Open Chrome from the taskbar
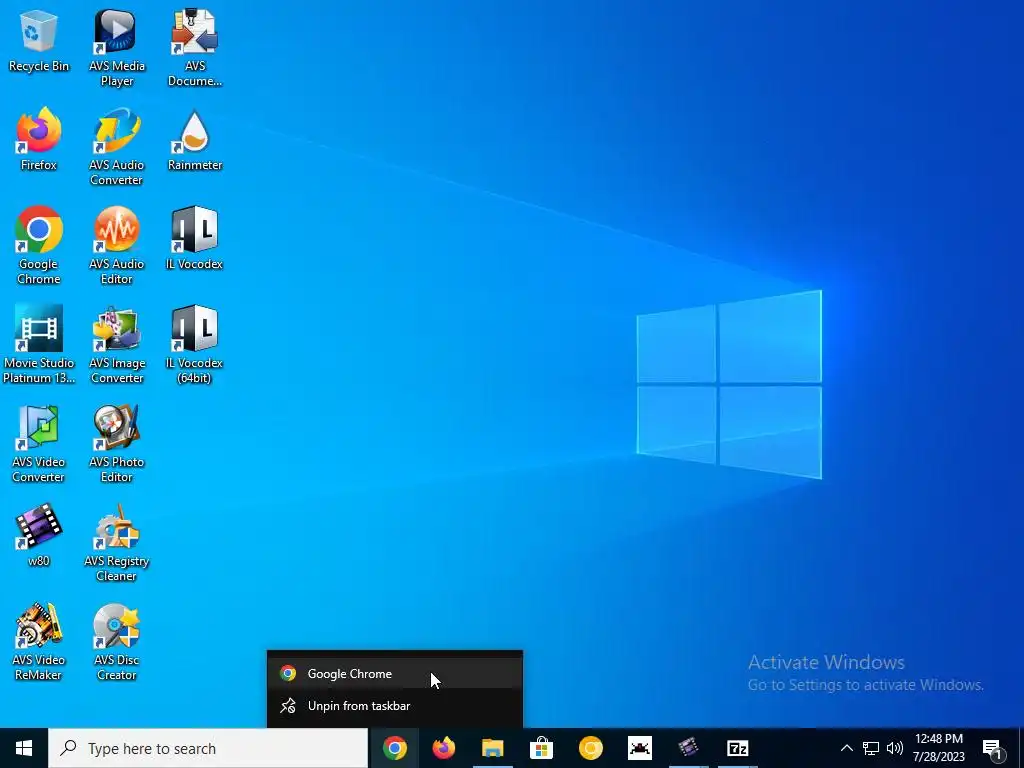This screenshot has height=768, width=1024. [394, 748]
